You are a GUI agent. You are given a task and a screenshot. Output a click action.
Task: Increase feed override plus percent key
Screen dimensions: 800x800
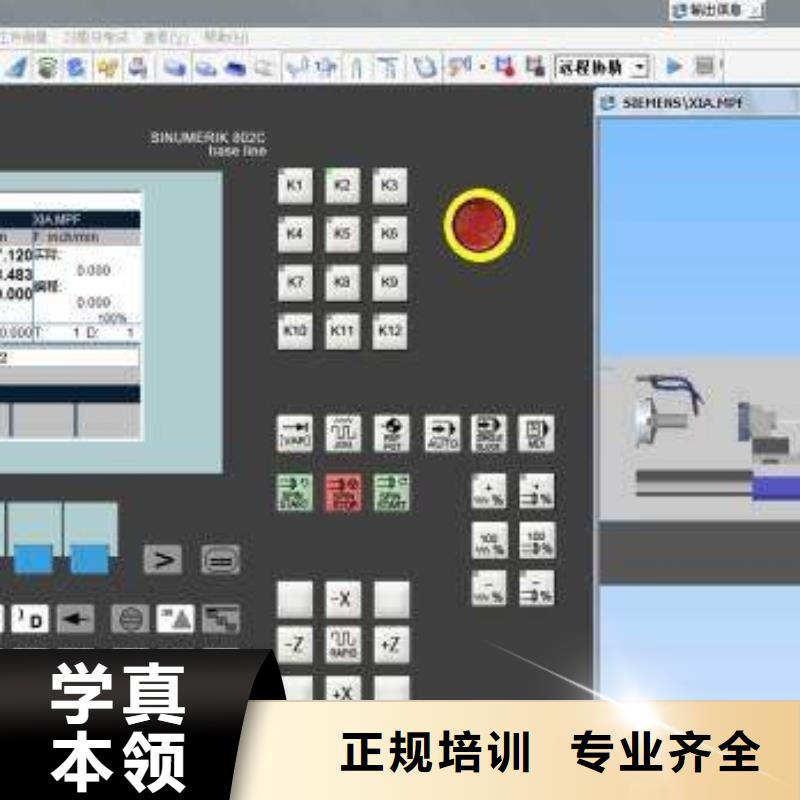click(x=489, y=491)
